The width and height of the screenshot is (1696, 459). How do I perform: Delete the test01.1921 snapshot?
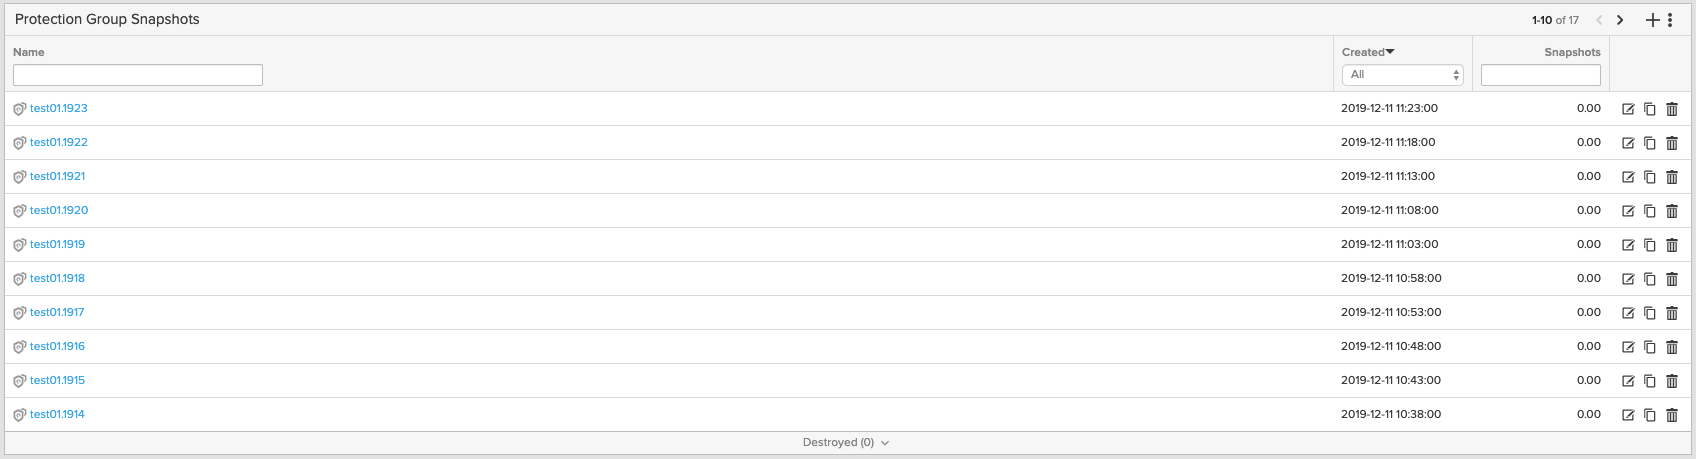1672,177
